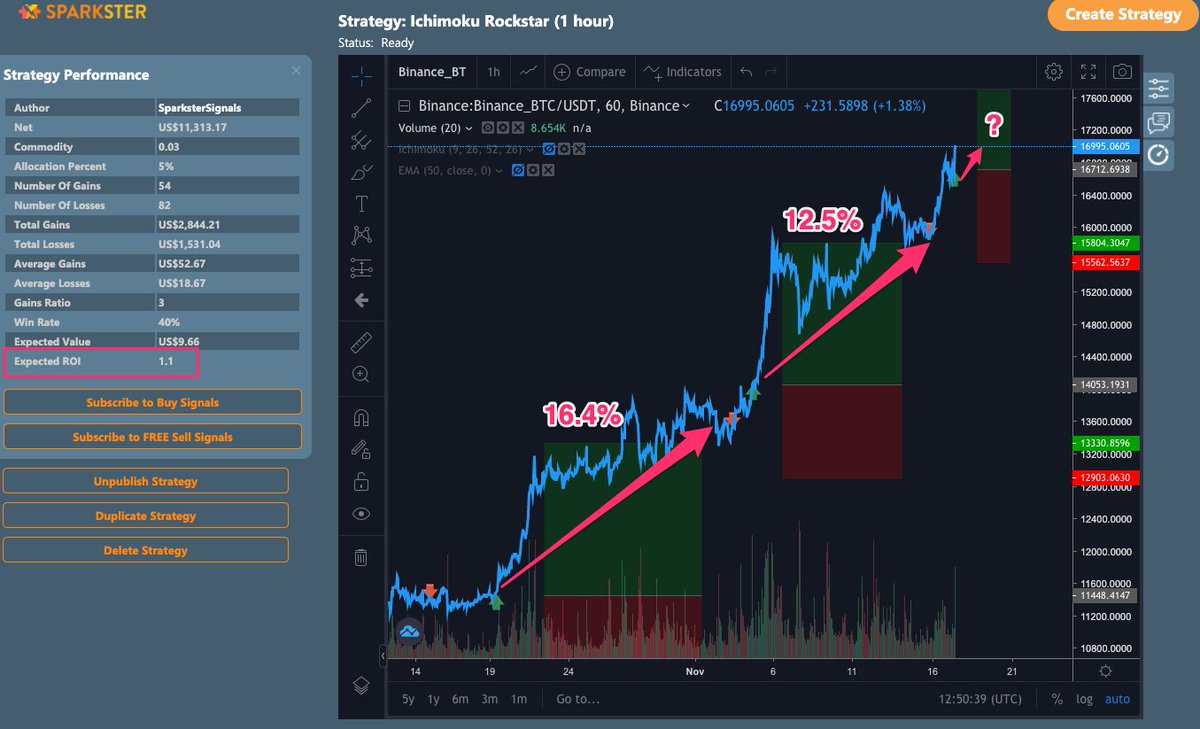
Task: Set chart range to 6m
Action: tap(460, 699)
